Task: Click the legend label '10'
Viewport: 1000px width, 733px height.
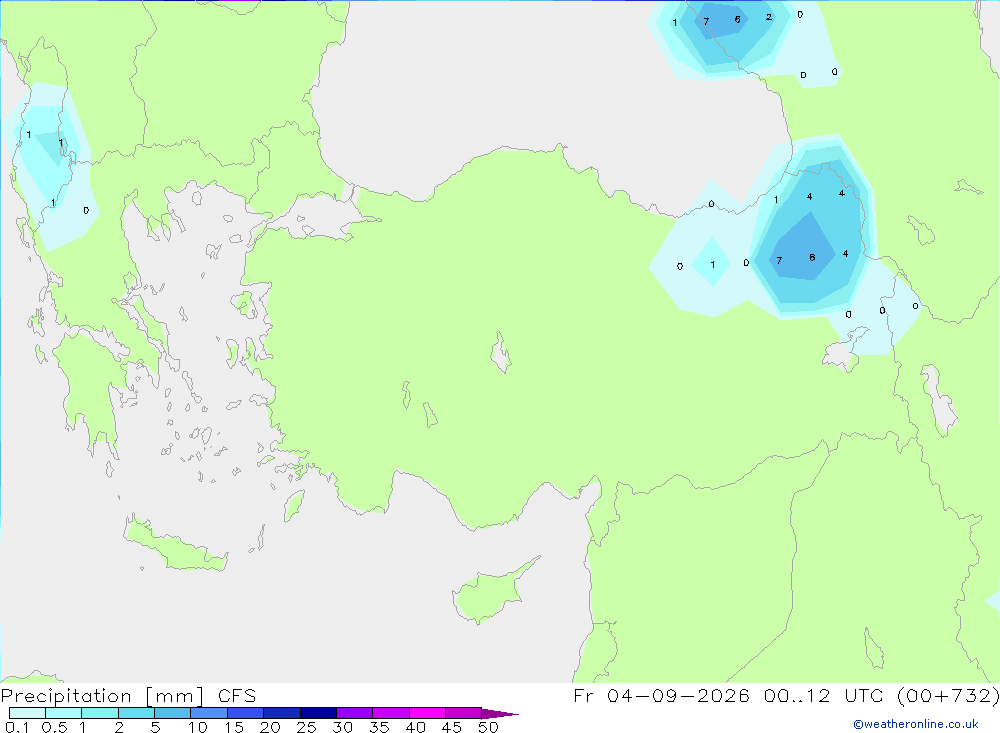Action: (198, 727)
